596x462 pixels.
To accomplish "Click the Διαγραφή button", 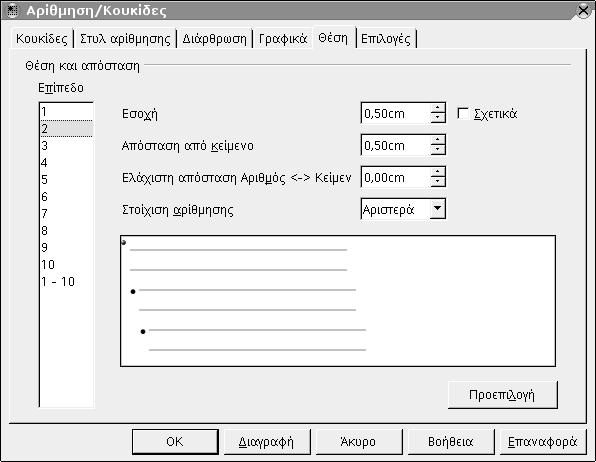I will pyautogui.click(x=267, y=441).
